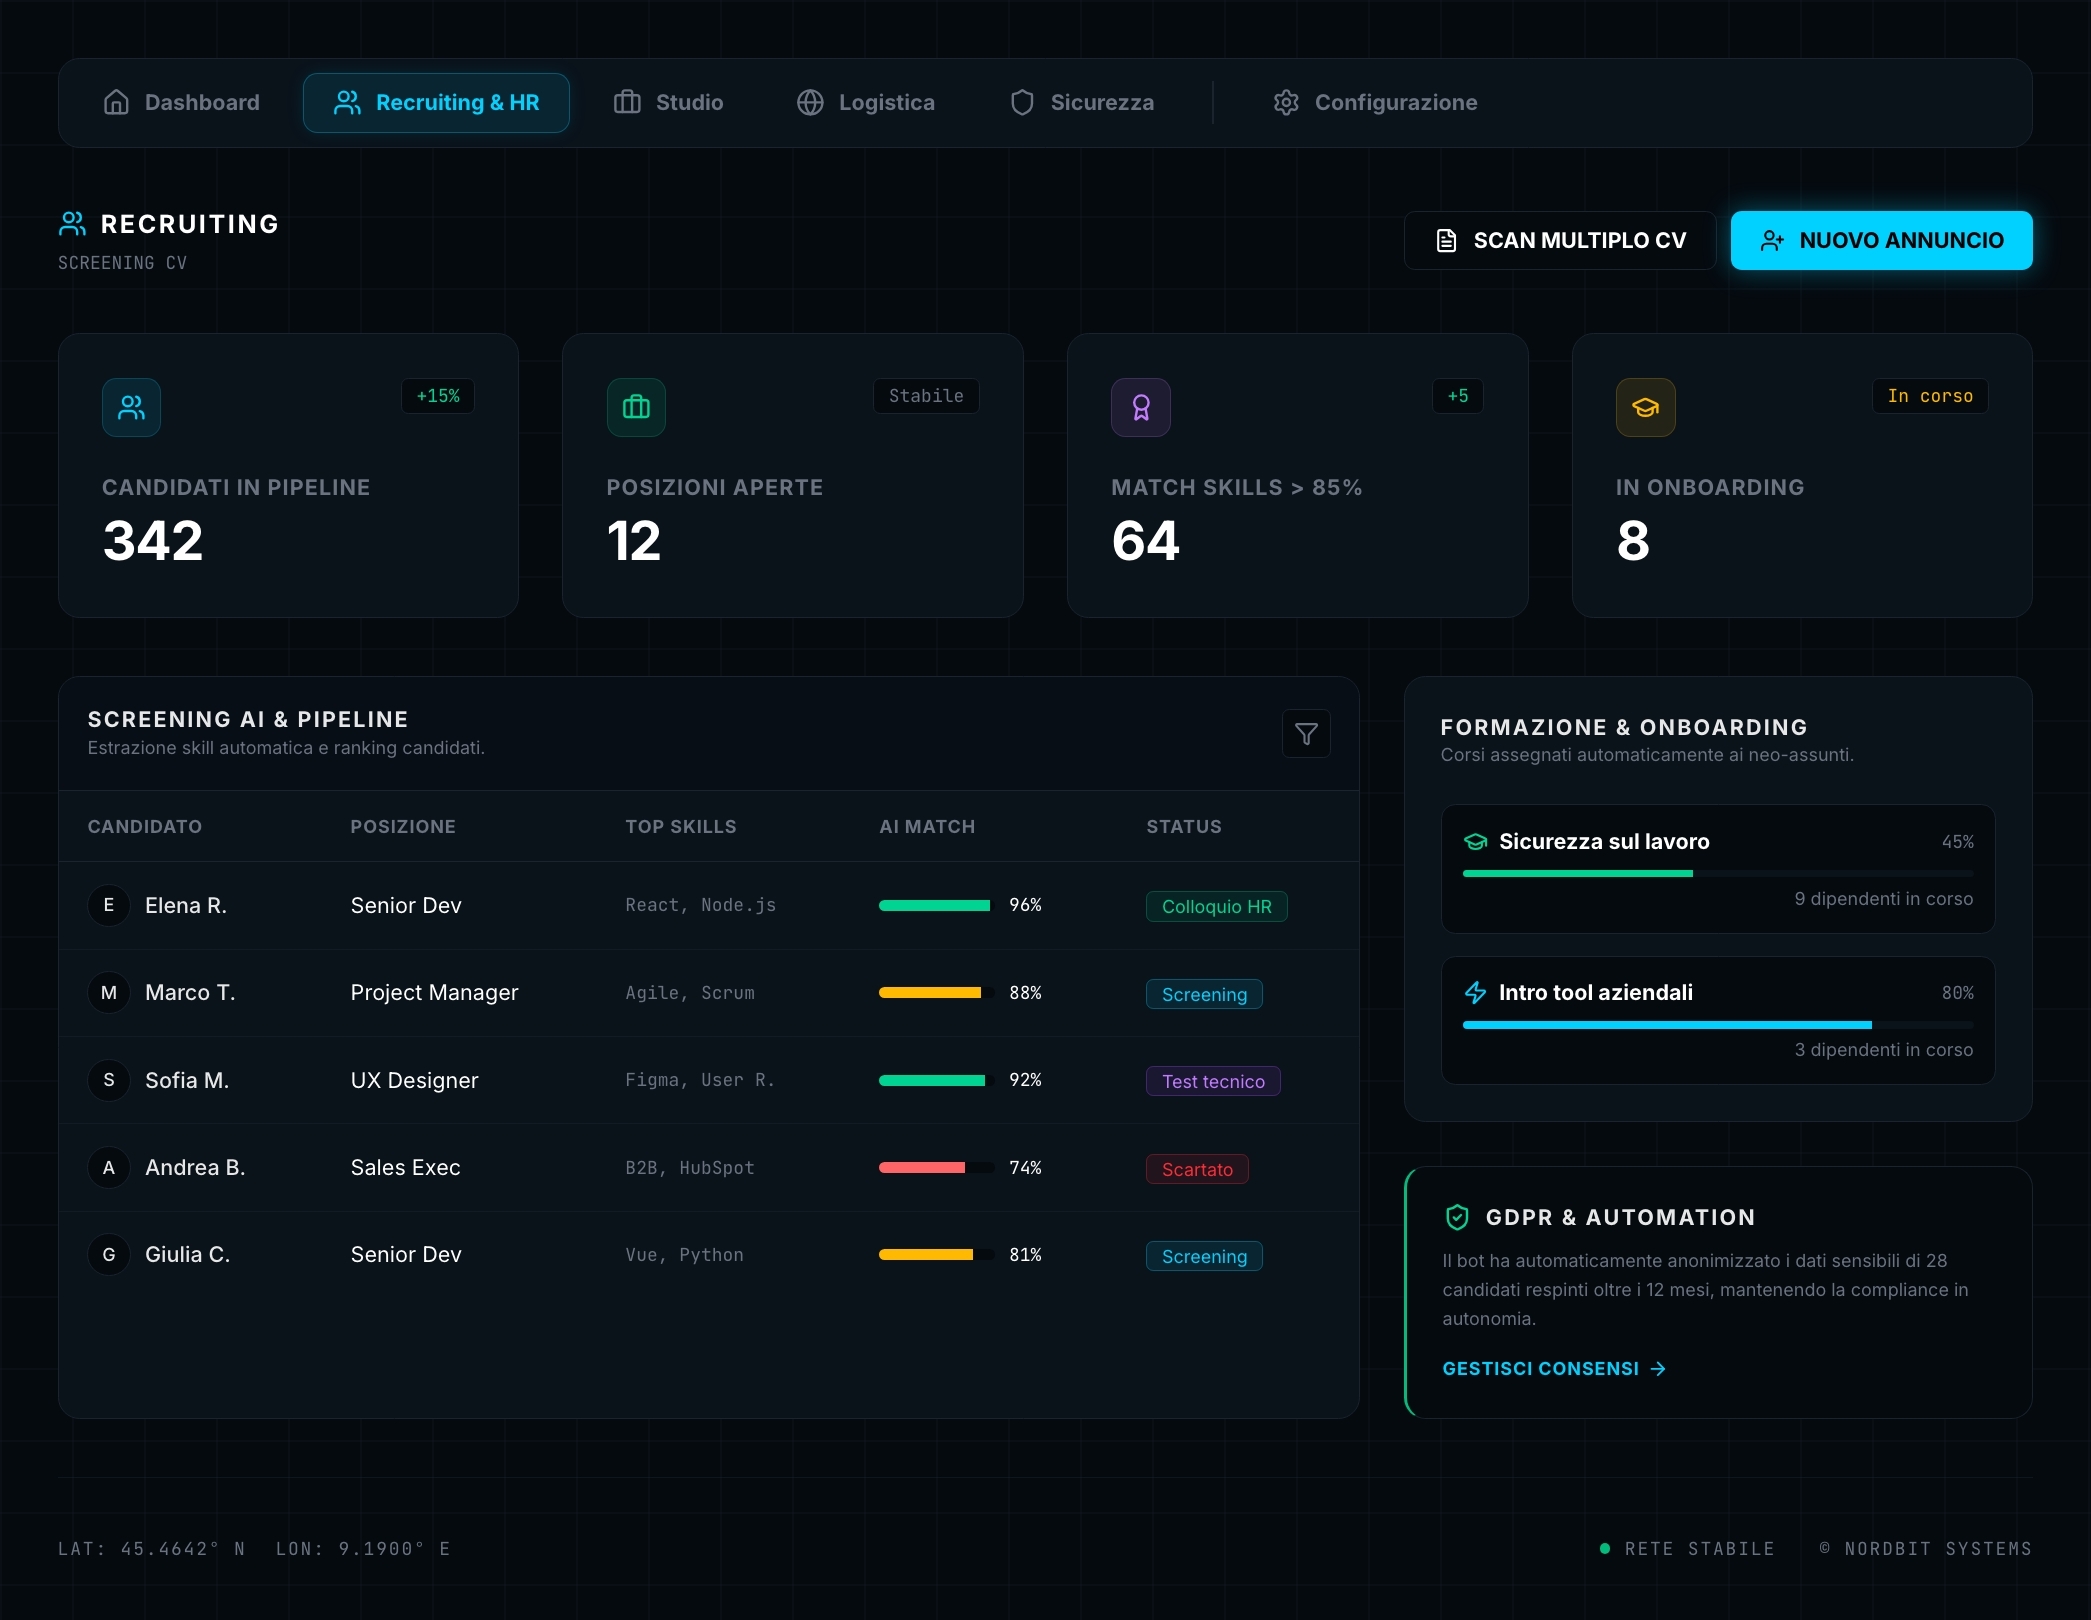Follow the Gestisci Consensi link
Viewport: 2091px width, 1620px height.
(1554, 1368)
